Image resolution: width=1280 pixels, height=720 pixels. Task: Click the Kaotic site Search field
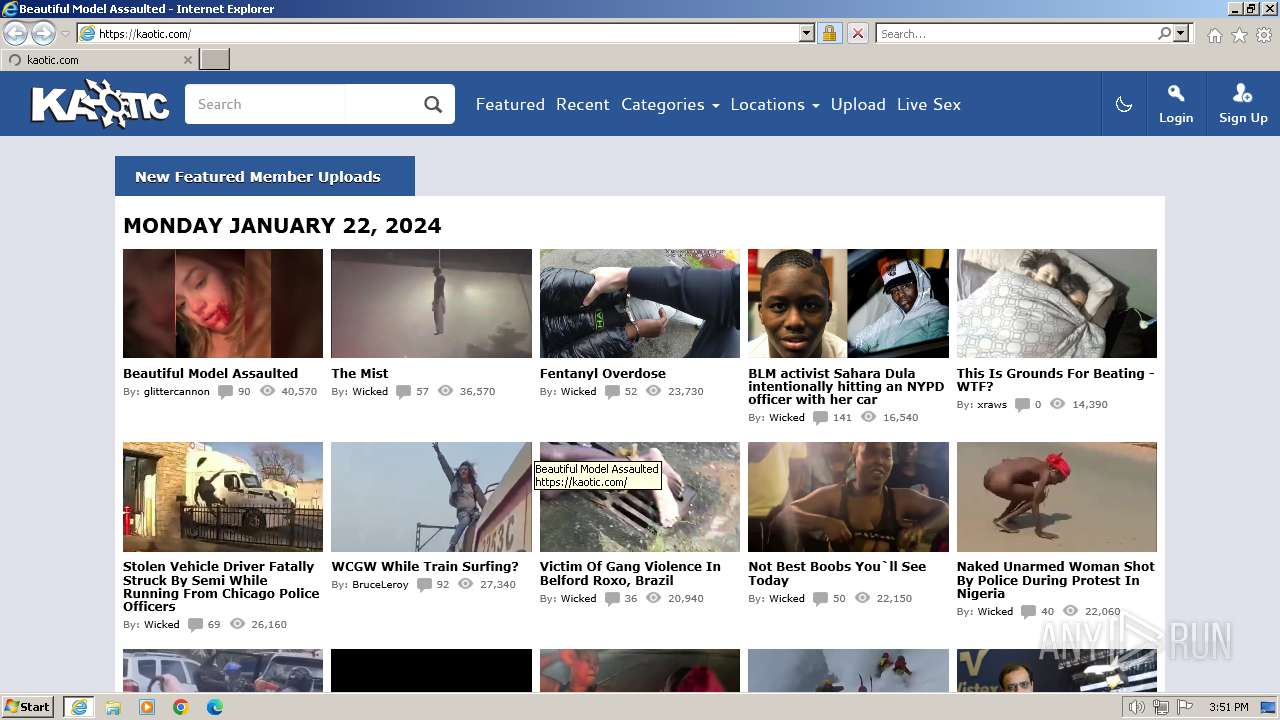(265, 104)
